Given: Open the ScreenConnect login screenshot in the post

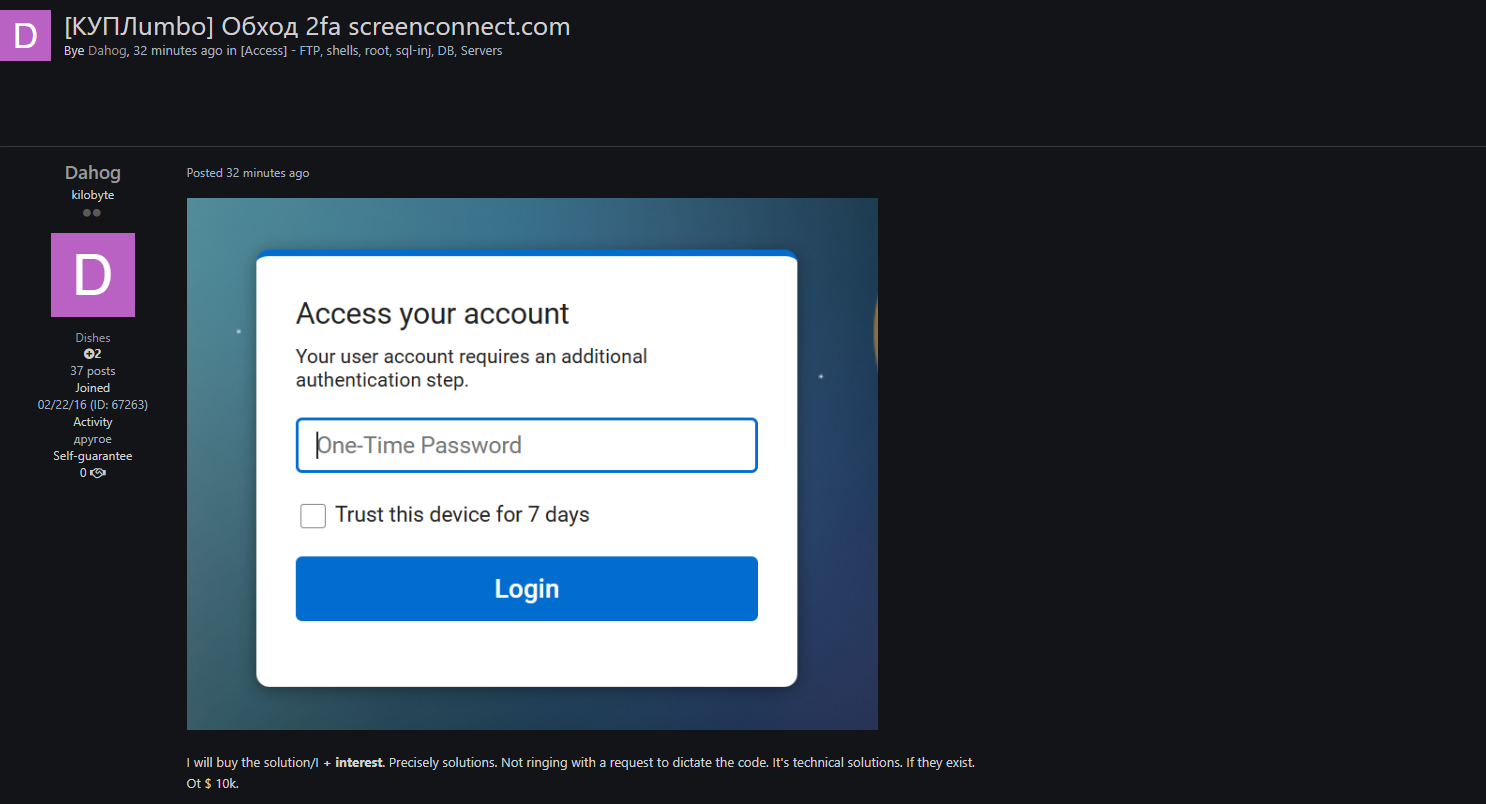Looking at the screenshot, I should (x=532, y=463).
